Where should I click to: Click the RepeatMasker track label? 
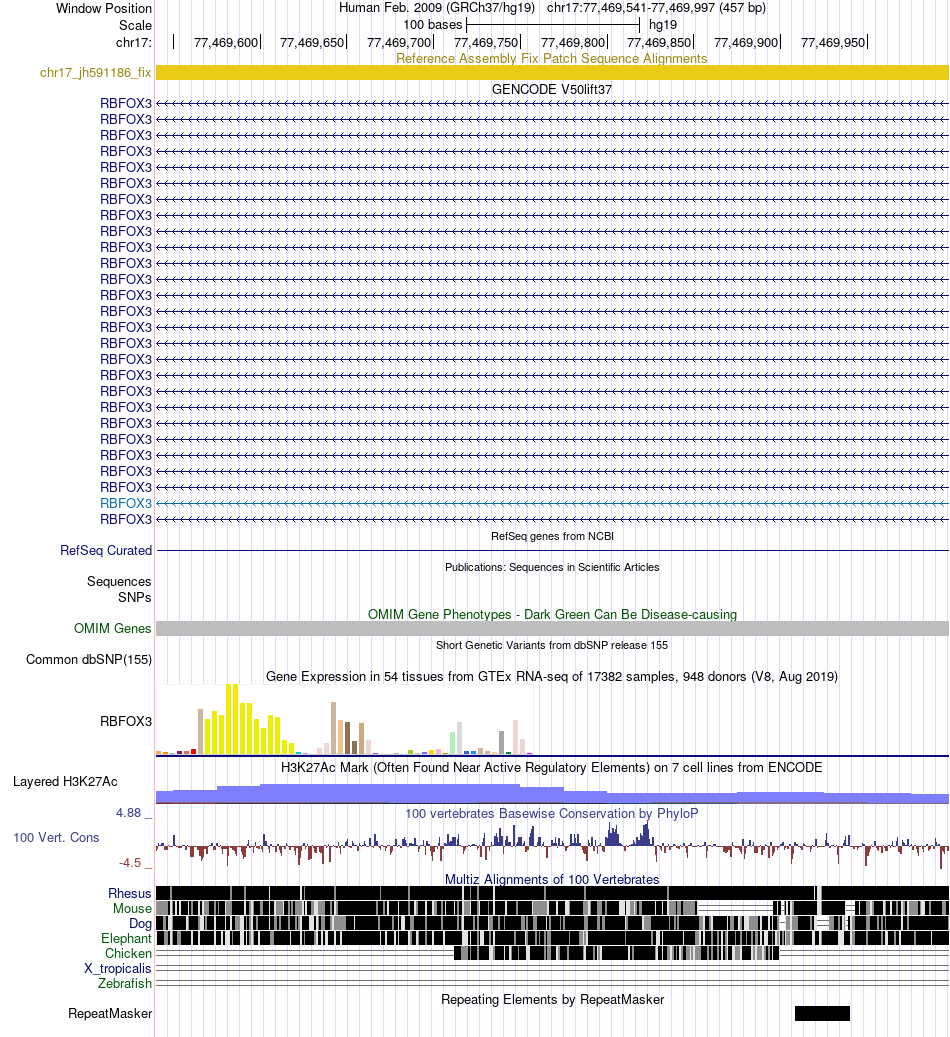click(x=110, y=1014)
